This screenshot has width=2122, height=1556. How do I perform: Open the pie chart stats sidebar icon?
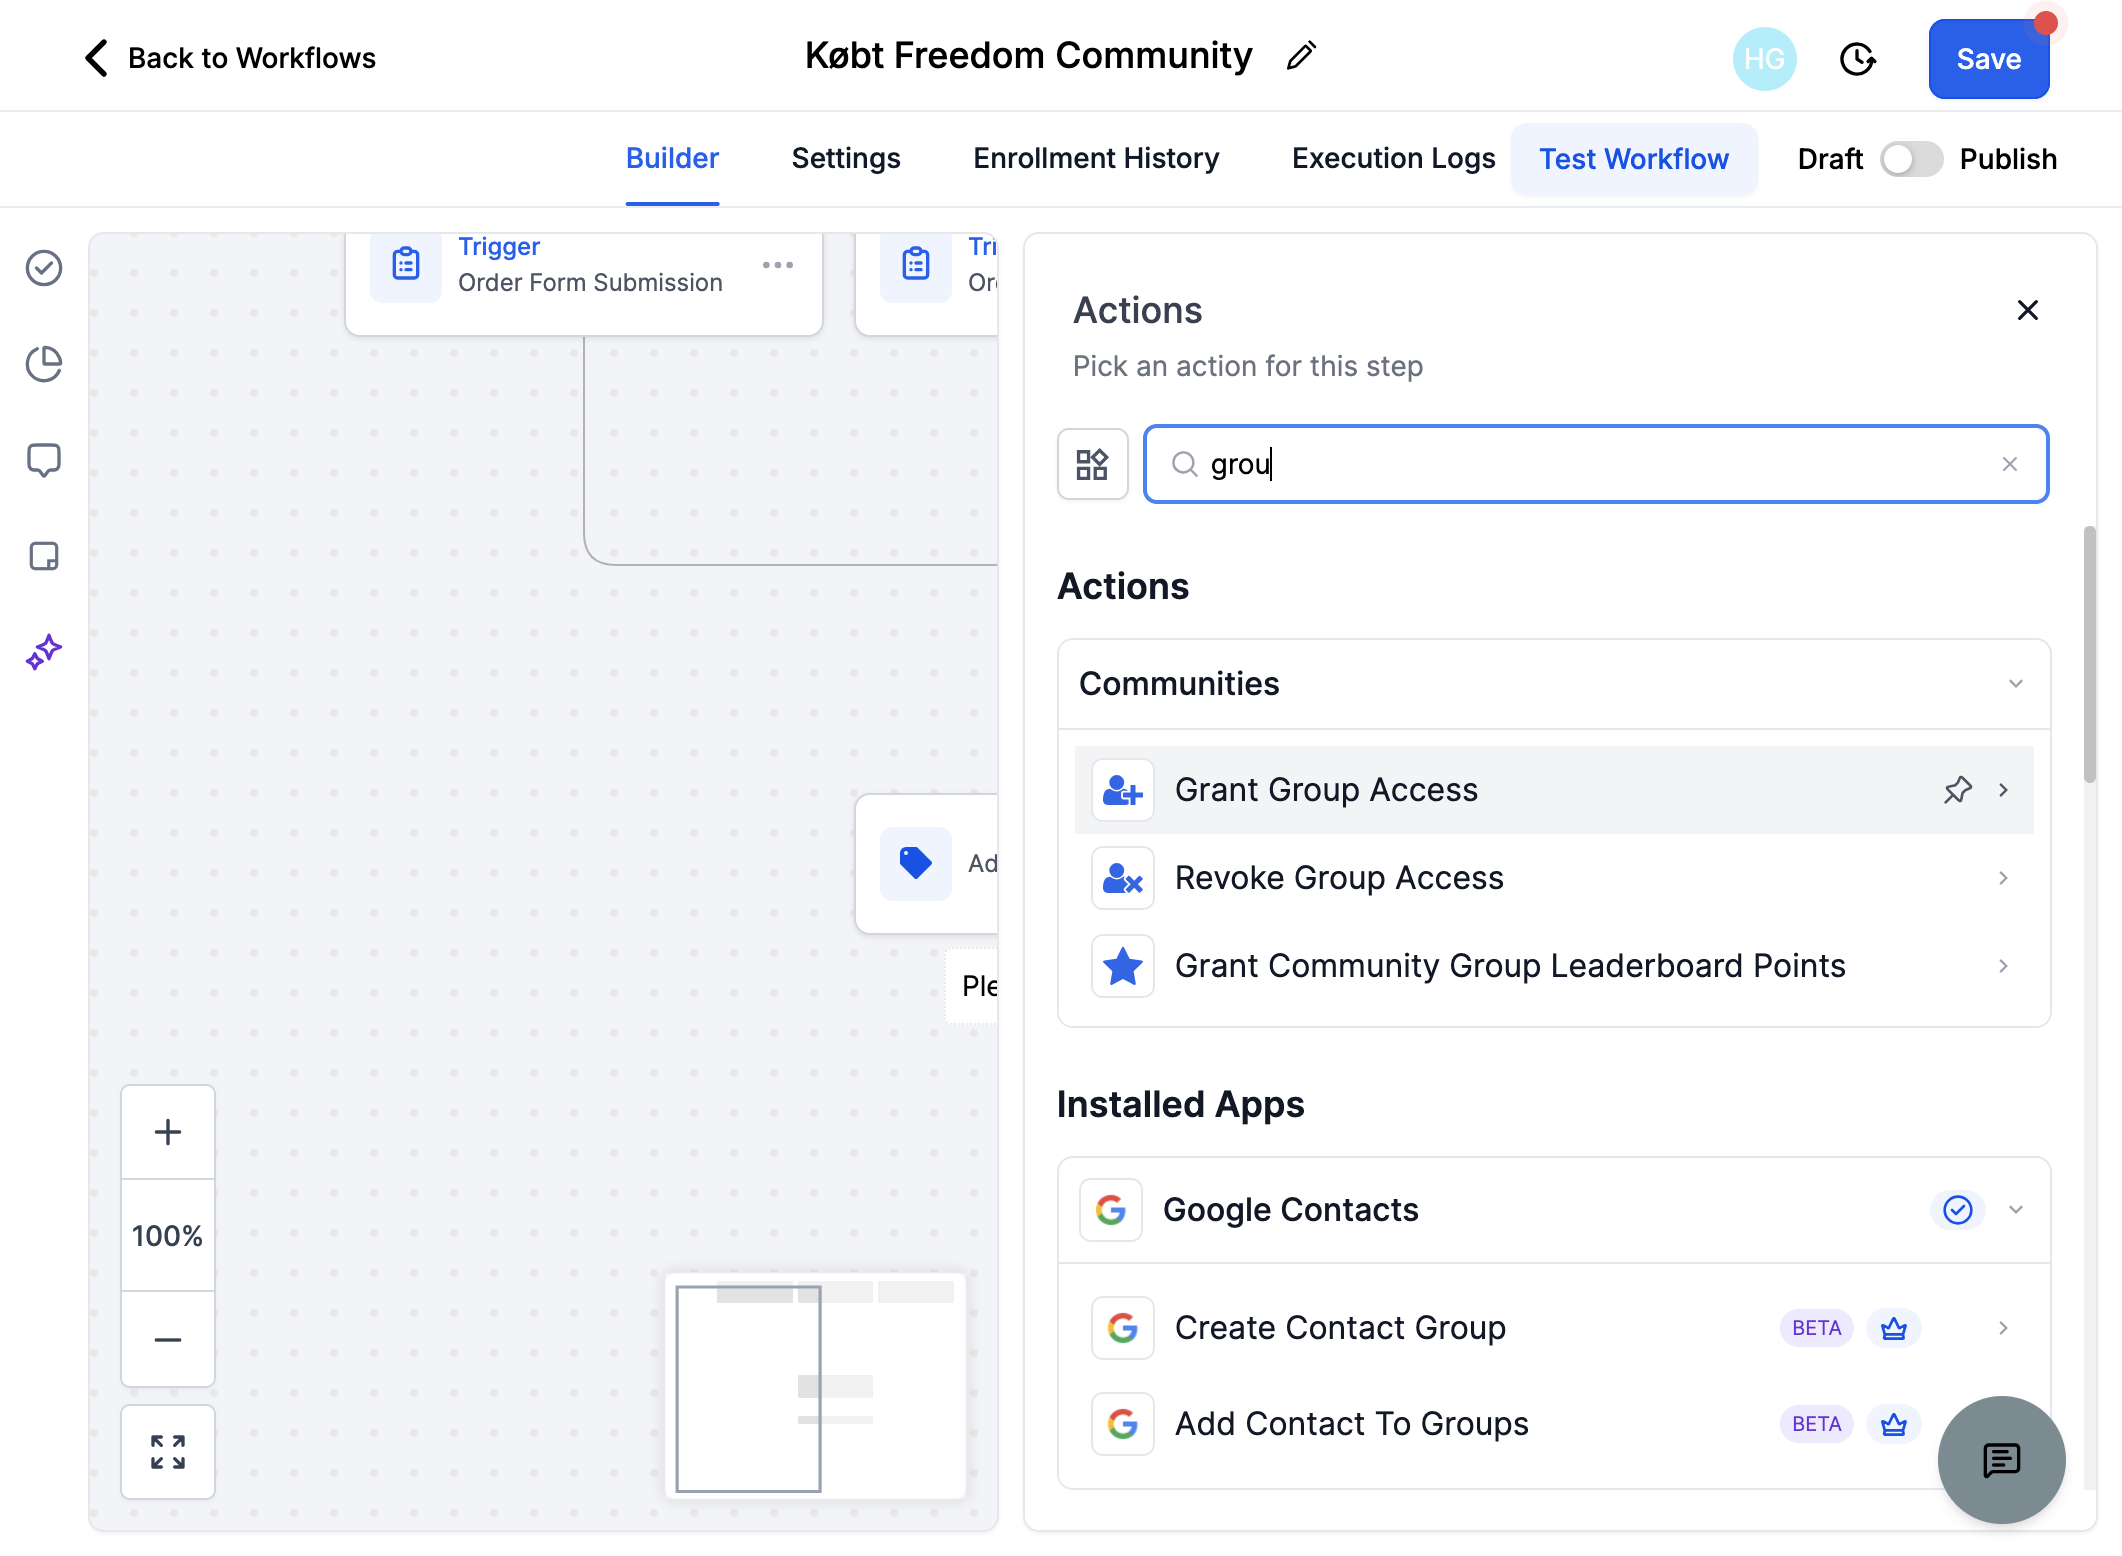coord(44,364)
